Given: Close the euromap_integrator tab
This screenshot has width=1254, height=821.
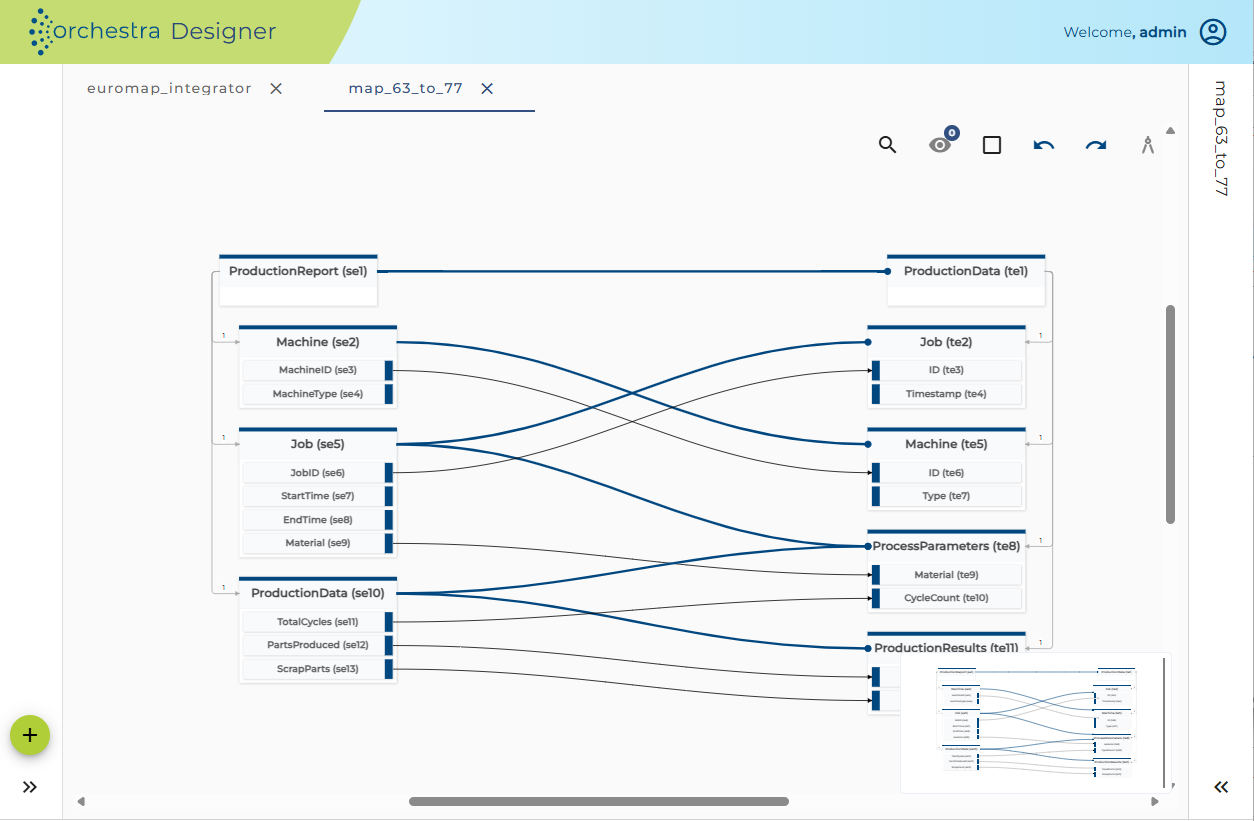Looking at the screenshot, I should (276, 88).
